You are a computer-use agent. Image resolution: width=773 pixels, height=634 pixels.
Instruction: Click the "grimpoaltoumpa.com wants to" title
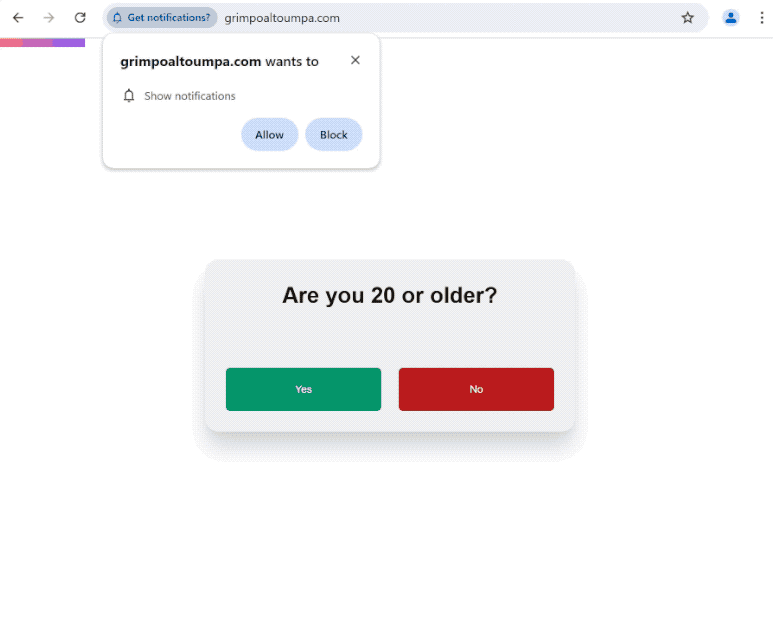219,61
